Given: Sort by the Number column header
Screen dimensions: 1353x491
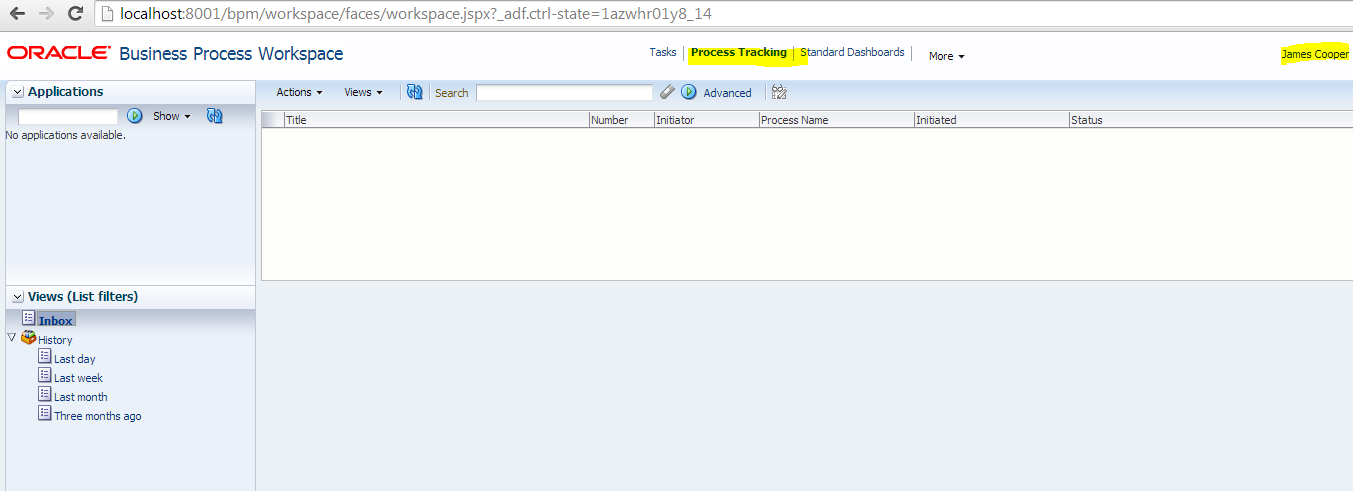Looking at the screenshot, I should pos(621,120).
